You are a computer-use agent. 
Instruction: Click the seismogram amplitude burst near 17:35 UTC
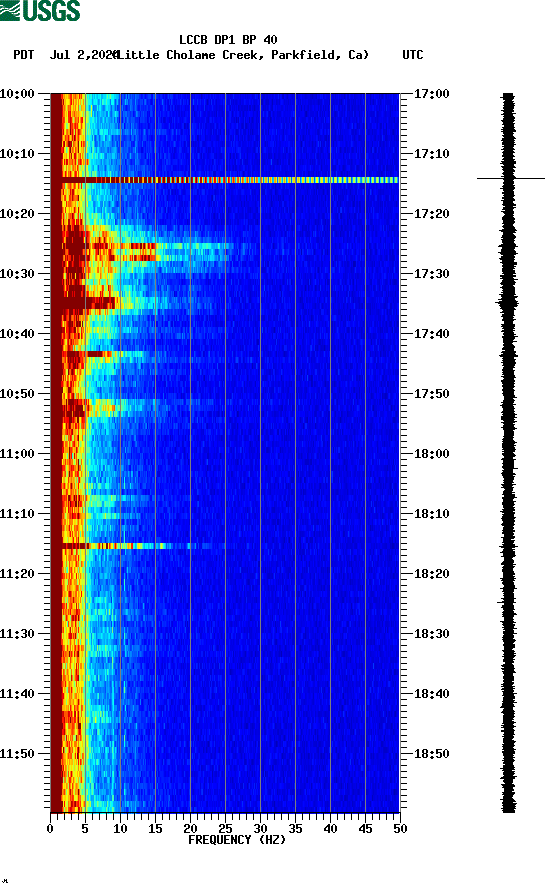pyautogui.click(x=508, y=303)
